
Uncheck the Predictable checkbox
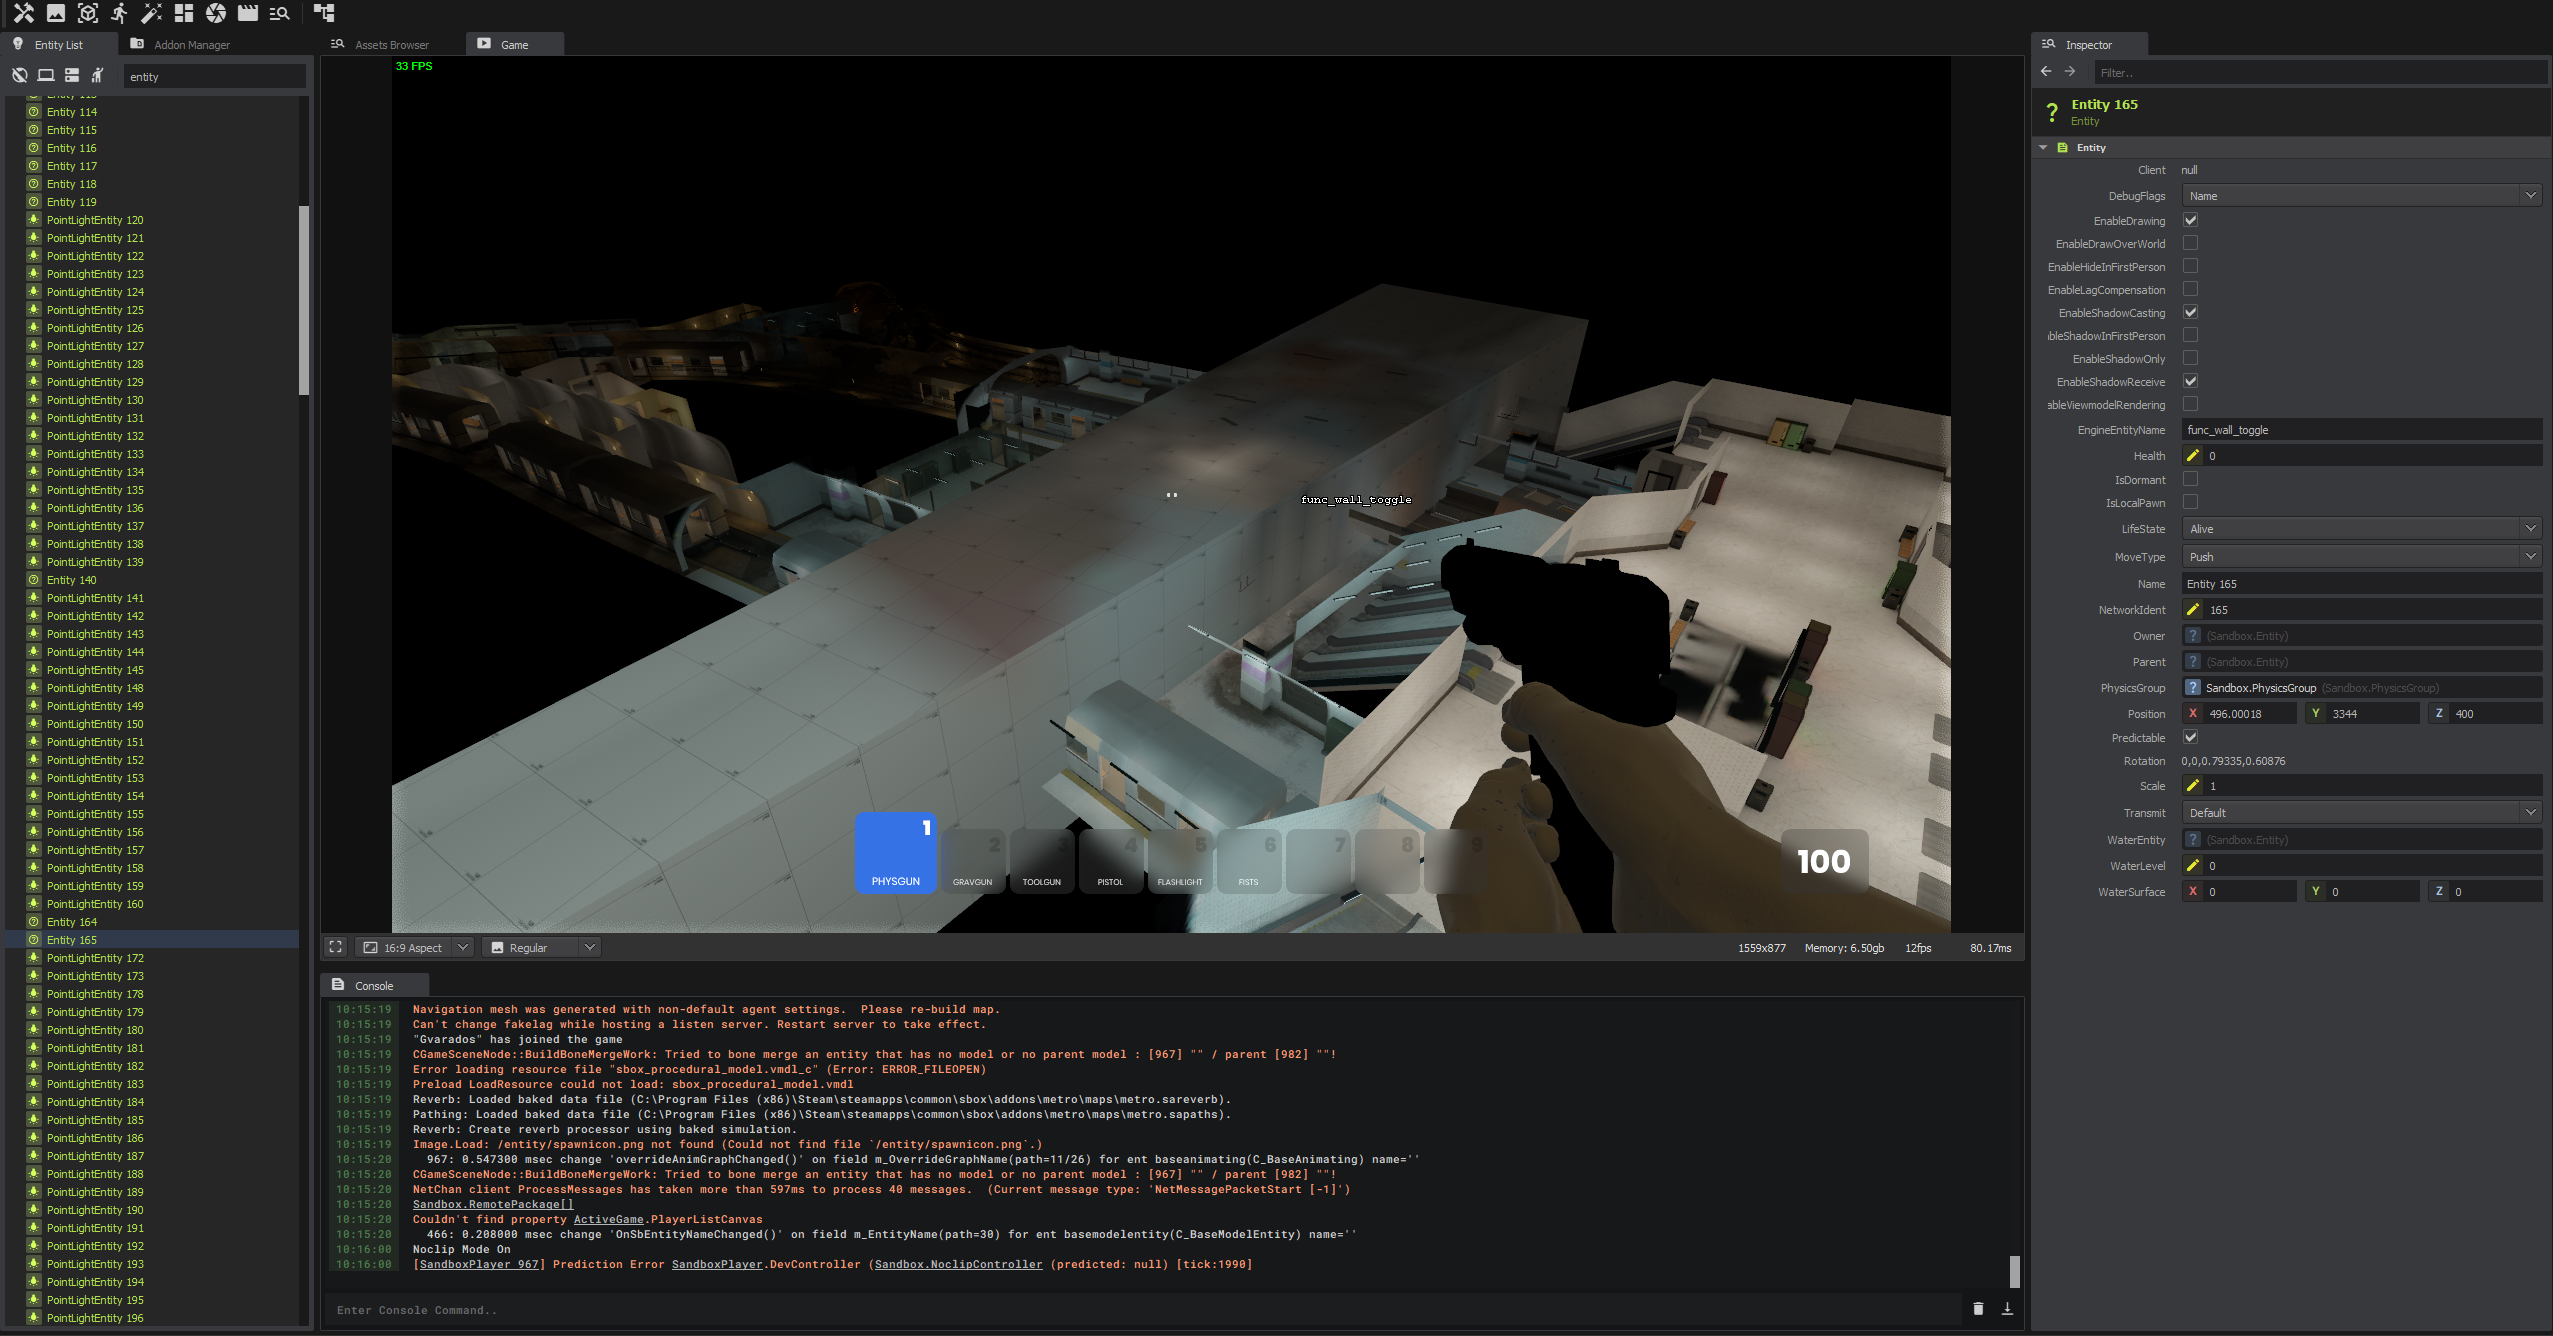pos(2190,737)
